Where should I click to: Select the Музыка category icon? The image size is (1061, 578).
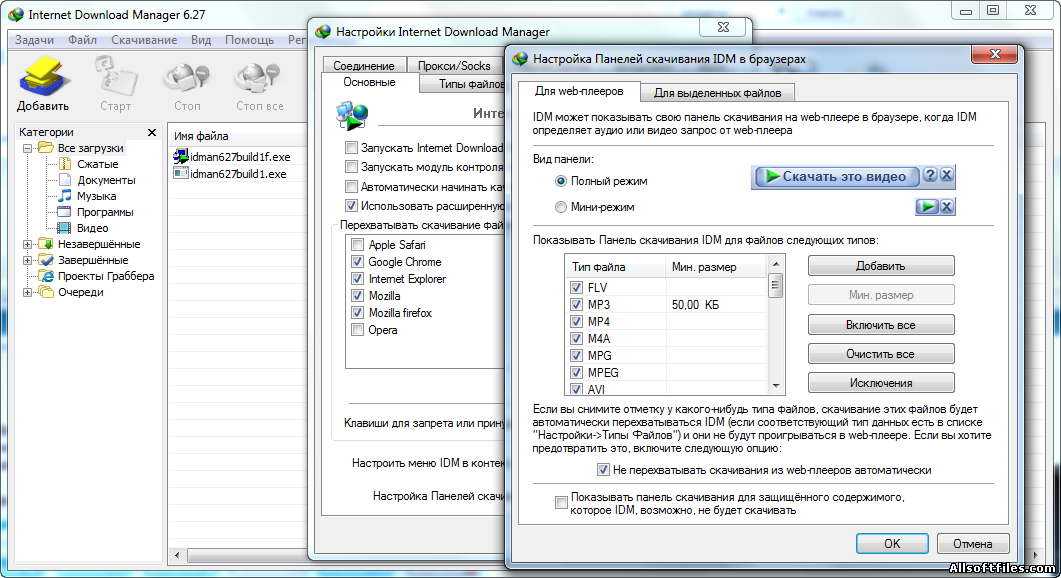coord(65,196)
